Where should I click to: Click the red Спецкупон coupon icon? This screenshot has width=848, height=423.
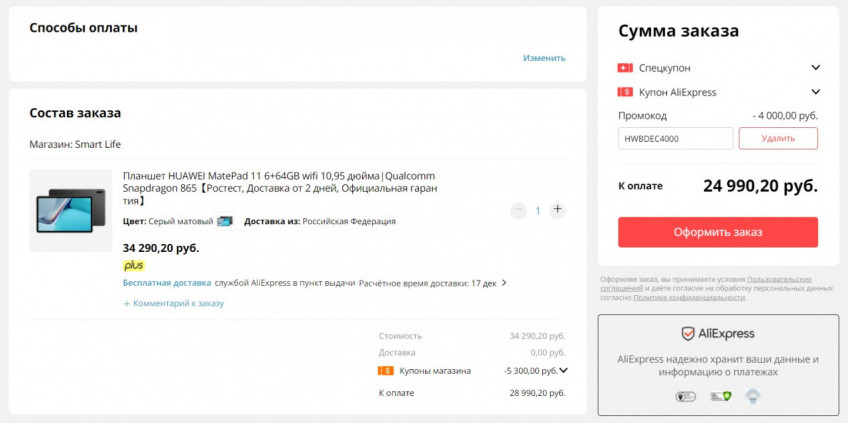(625, 68)
